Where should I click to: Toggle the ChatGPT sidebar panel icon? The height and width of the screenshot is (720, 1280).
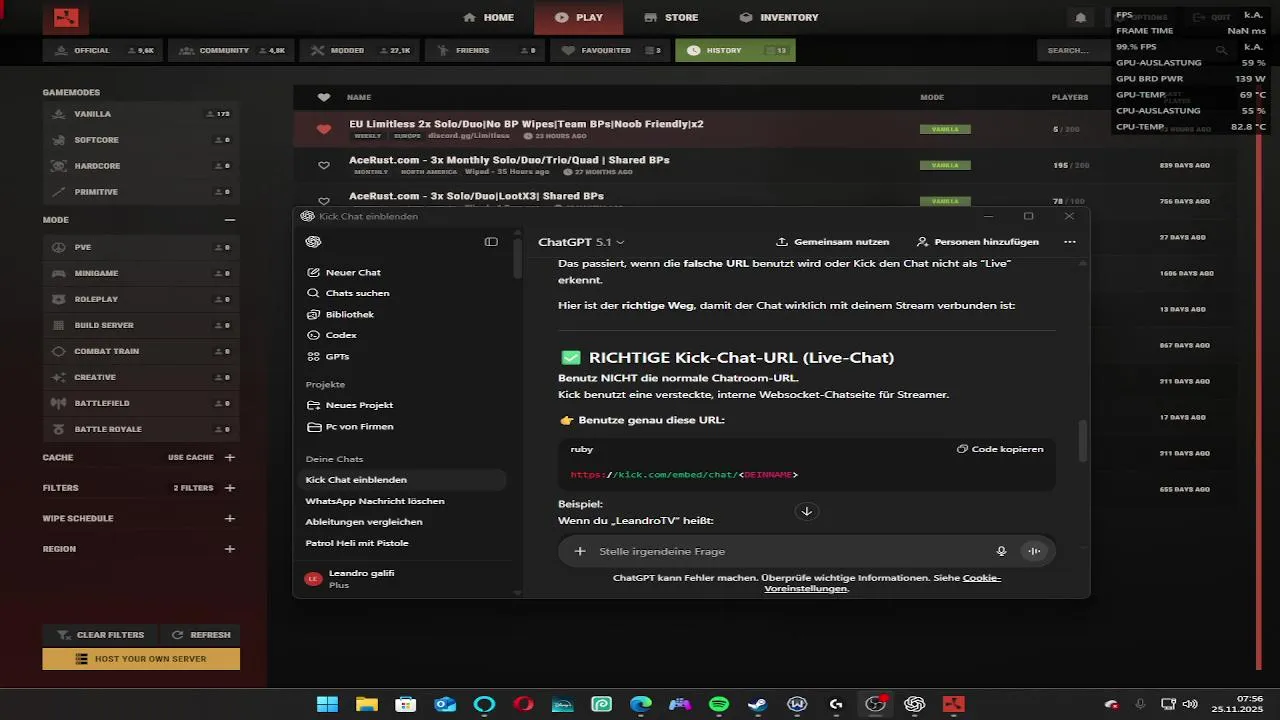pyautogui.click(x=491, y=242)
